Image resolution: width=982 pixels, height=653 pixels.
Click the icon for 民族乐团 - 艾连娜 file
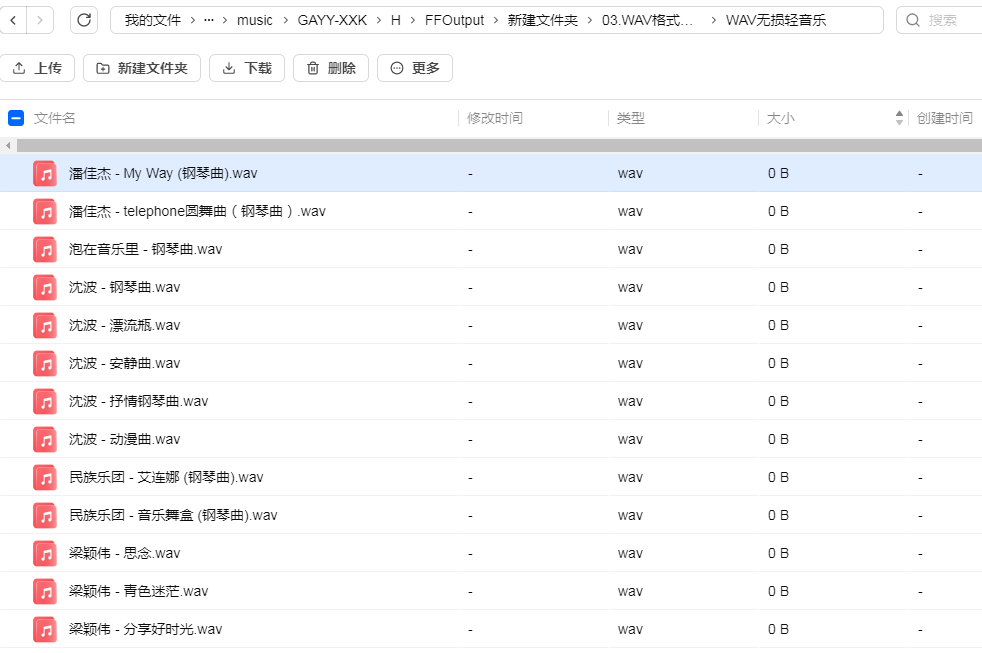[45, 478]
